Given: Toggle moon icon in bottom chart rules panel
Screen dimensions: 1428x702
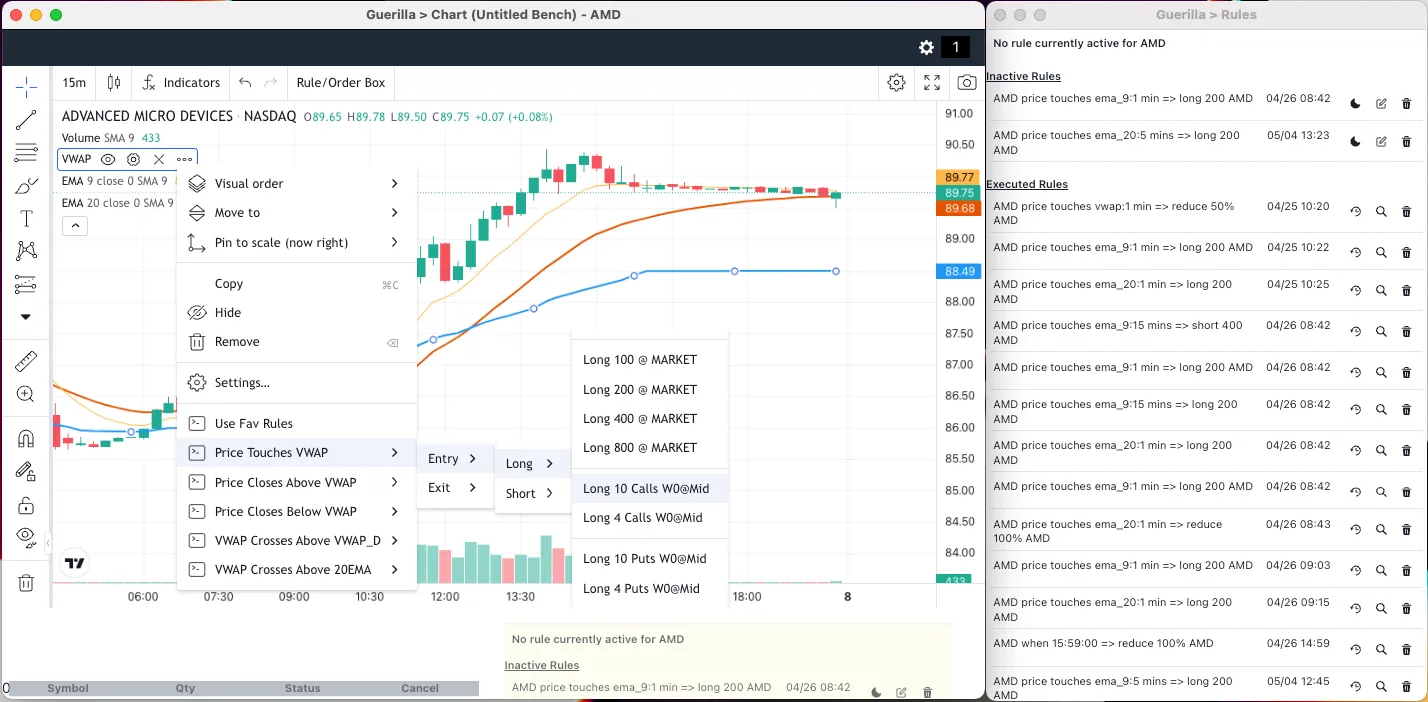Looking at the screenshot, I should 876,692.
